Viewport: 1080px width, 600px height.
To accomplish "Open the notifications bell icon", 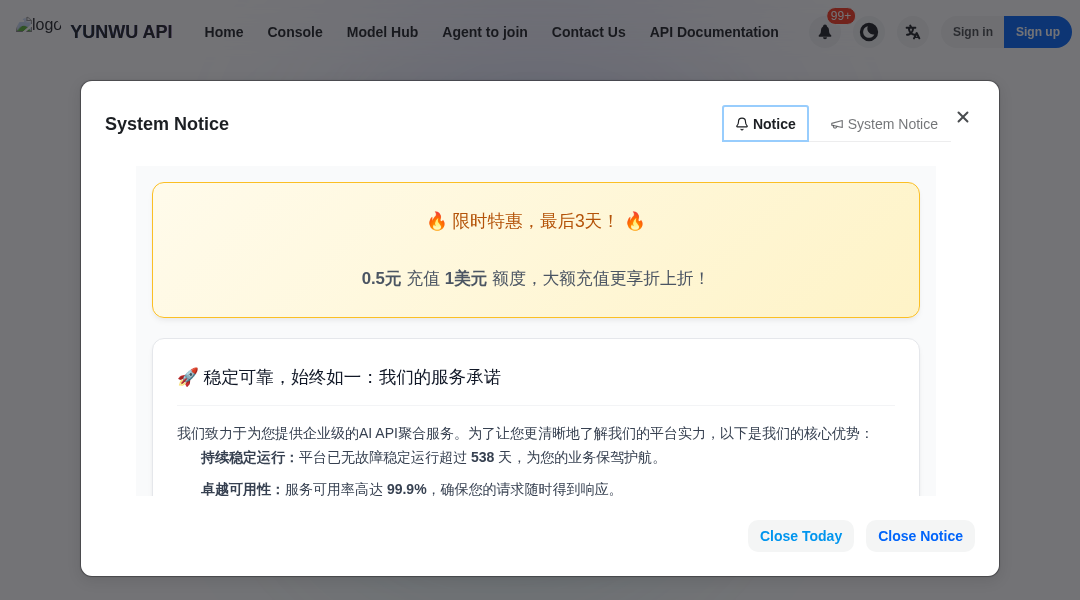I will pyautogui.click(x=825, y=32).
